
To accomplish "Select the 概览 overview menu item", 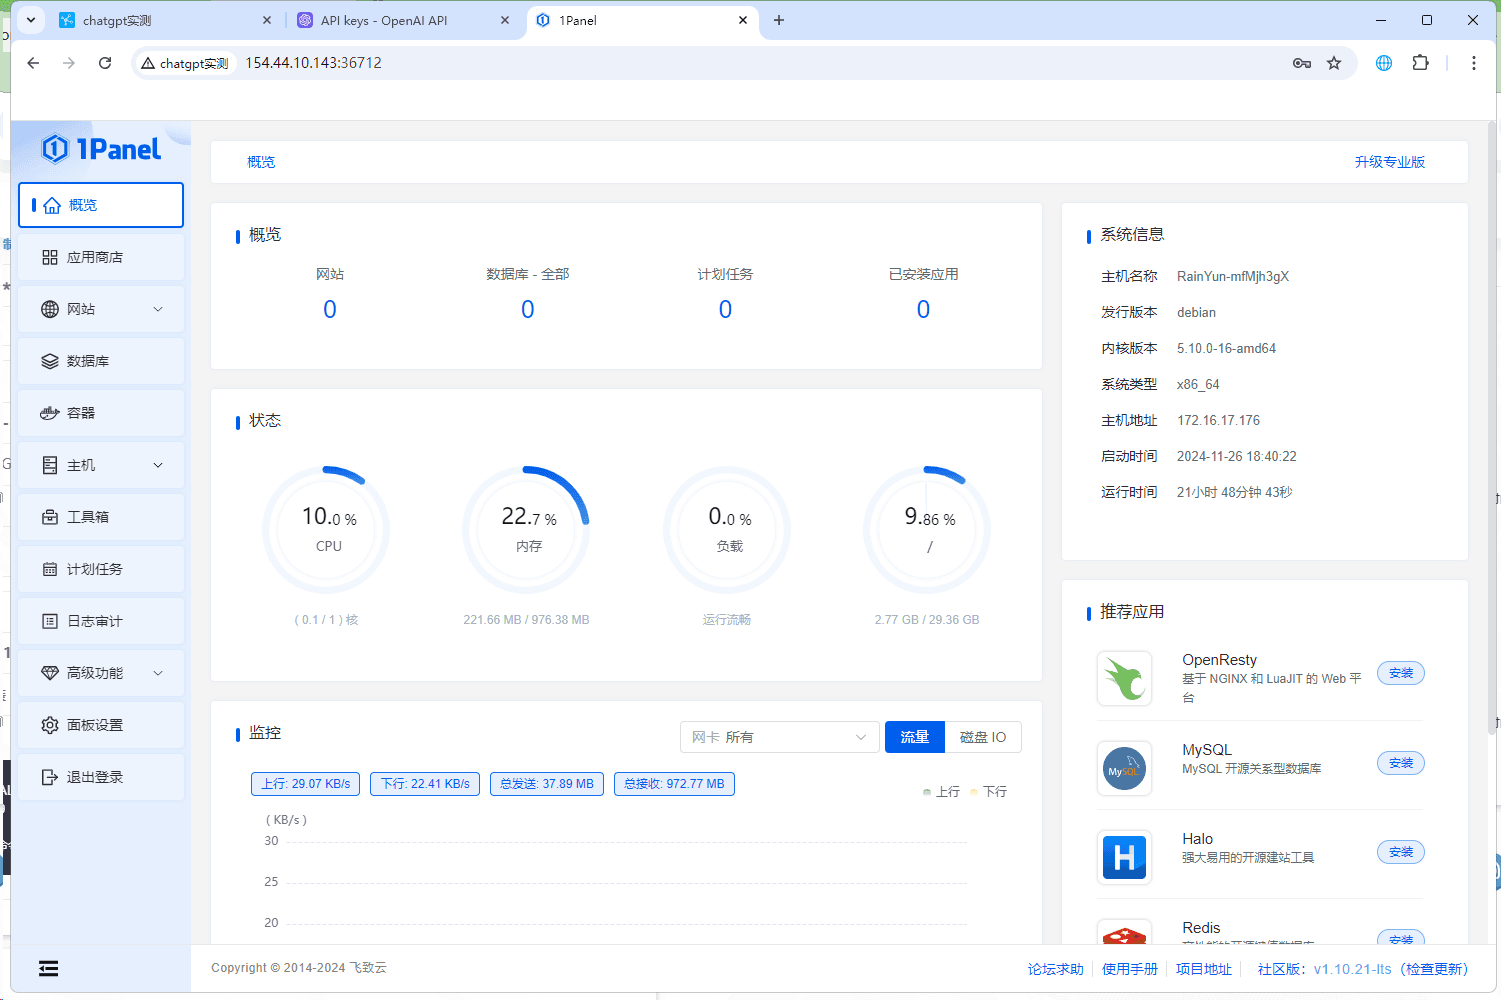I will pos(100,205).
